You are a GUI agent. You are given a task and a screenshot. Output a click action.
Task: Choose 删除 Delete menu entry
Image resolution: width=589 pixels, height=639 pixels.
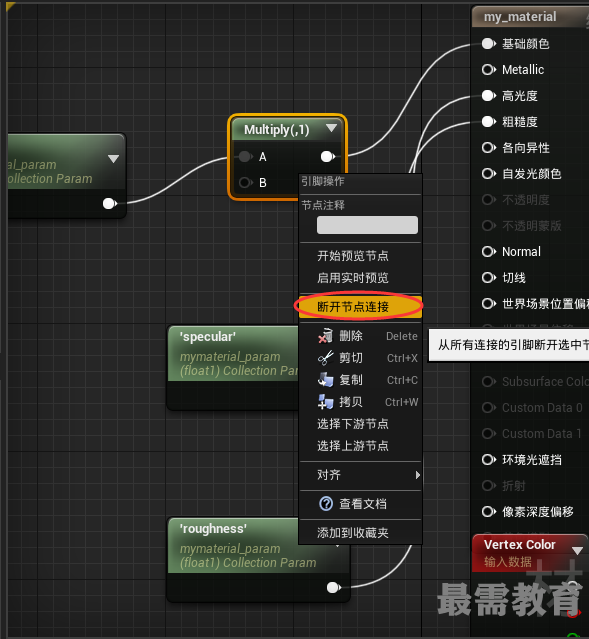pos(360,336)
